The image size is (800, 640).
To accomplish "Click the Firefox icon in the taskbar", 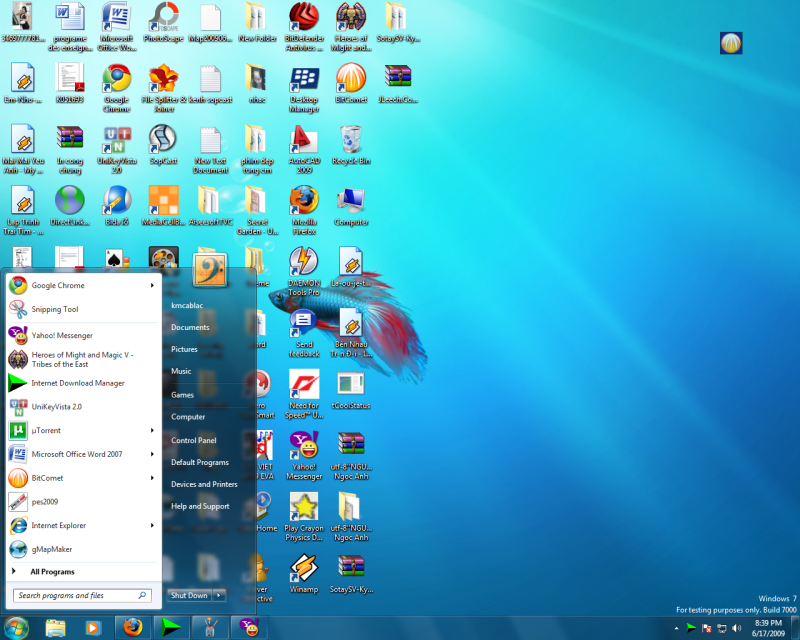I will (130, 627).
